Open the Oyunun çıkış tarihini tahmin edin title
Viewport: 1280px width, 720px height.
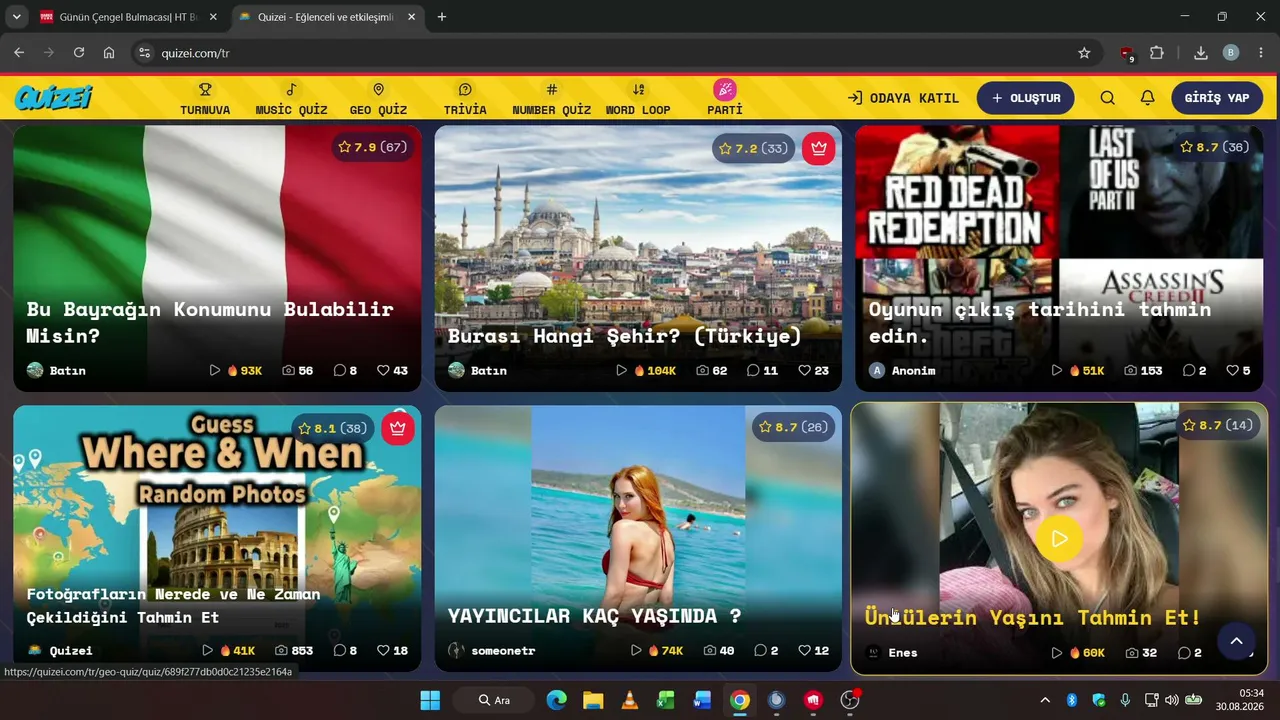pos(1040,322)
